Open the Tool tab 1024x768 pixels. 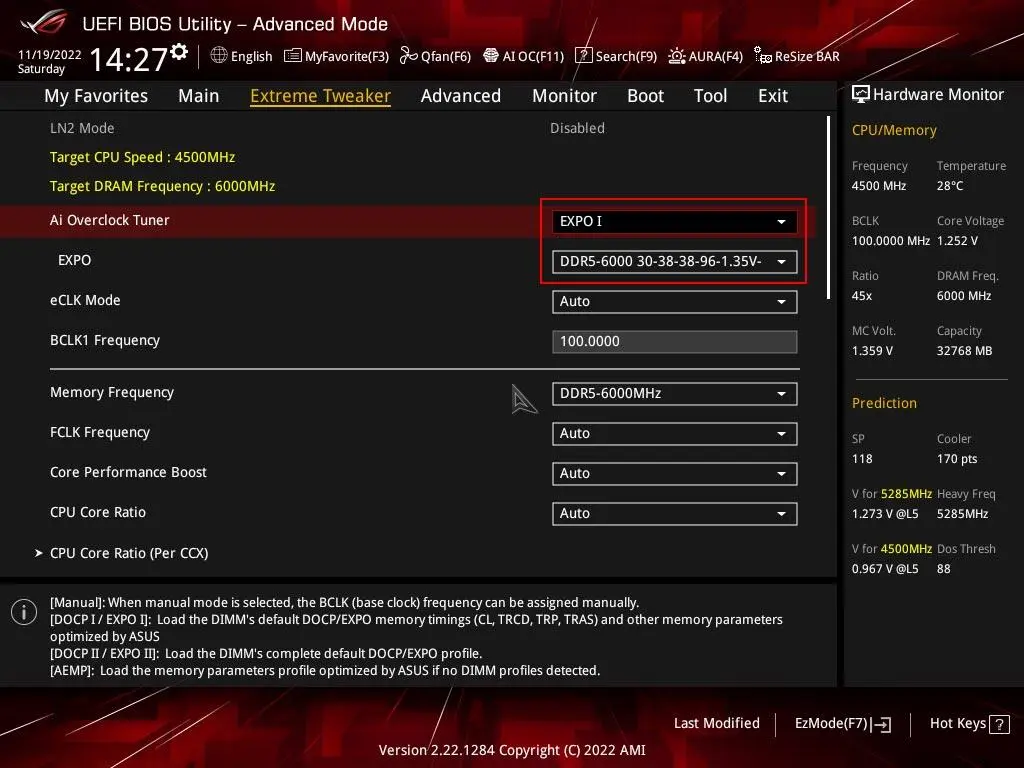pyautogui.click(x=711, y=95)
